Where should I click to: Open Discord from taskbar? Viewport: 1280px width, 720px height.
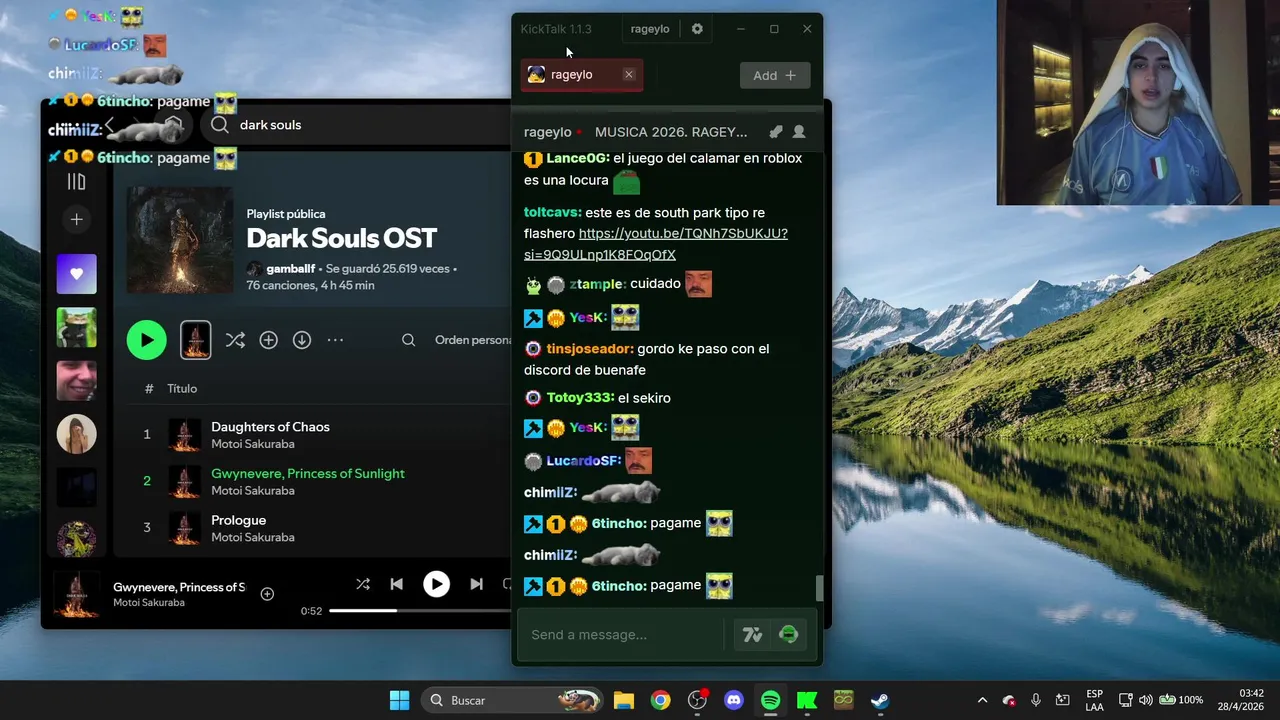(x=734, y=700)
